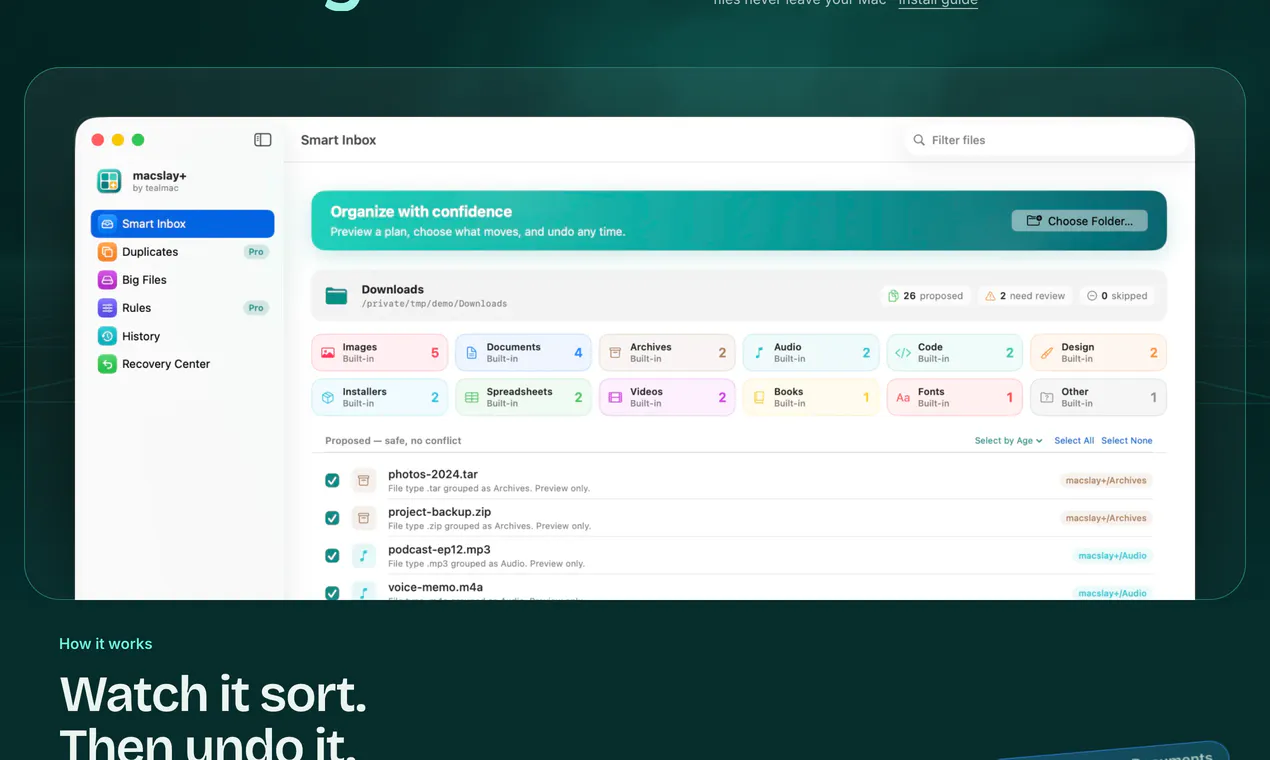Click macslay+/Audio tag on podcast-ep12.mp3 row

point(1112,556)
